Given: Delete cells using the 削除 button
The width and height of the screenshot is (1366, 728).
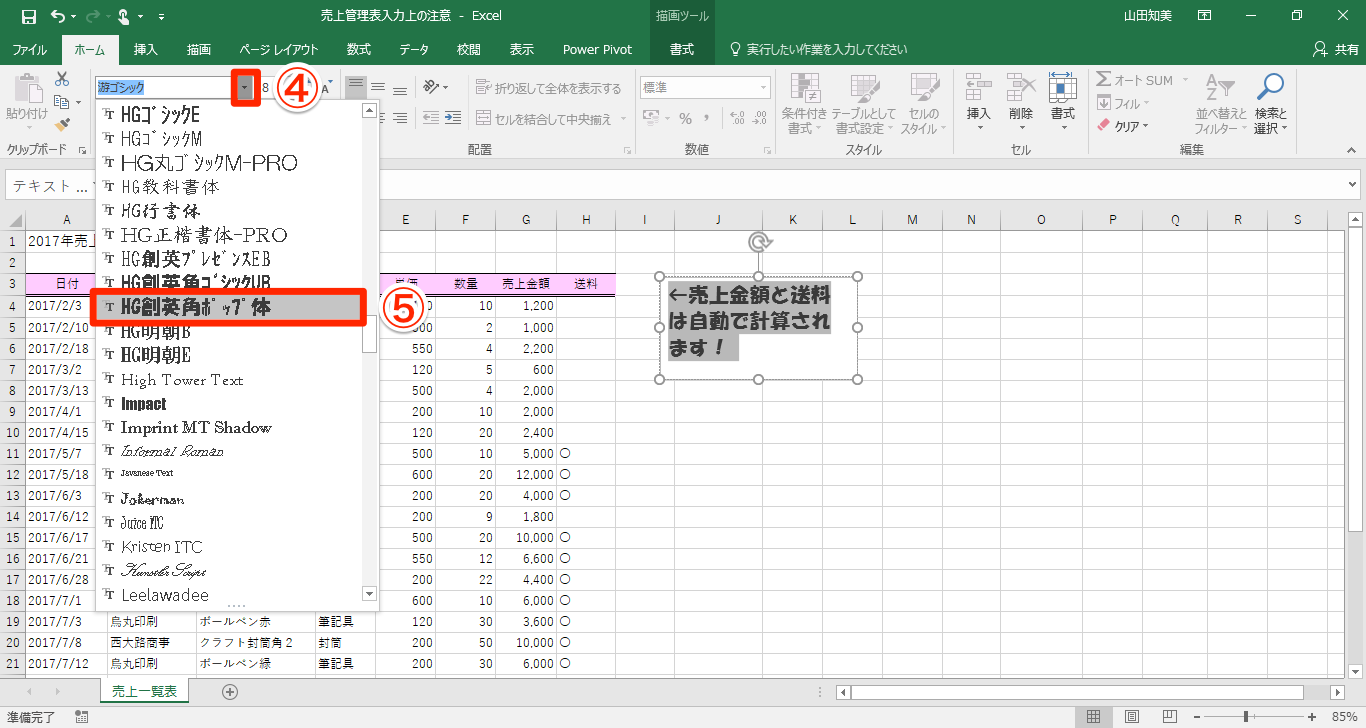Looking at the screenshot, I should coord(1021,103).
